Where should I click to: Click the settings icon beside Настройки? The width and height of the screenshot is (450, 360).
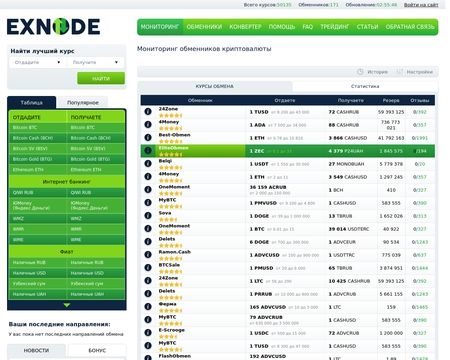[x=400, y=72]
